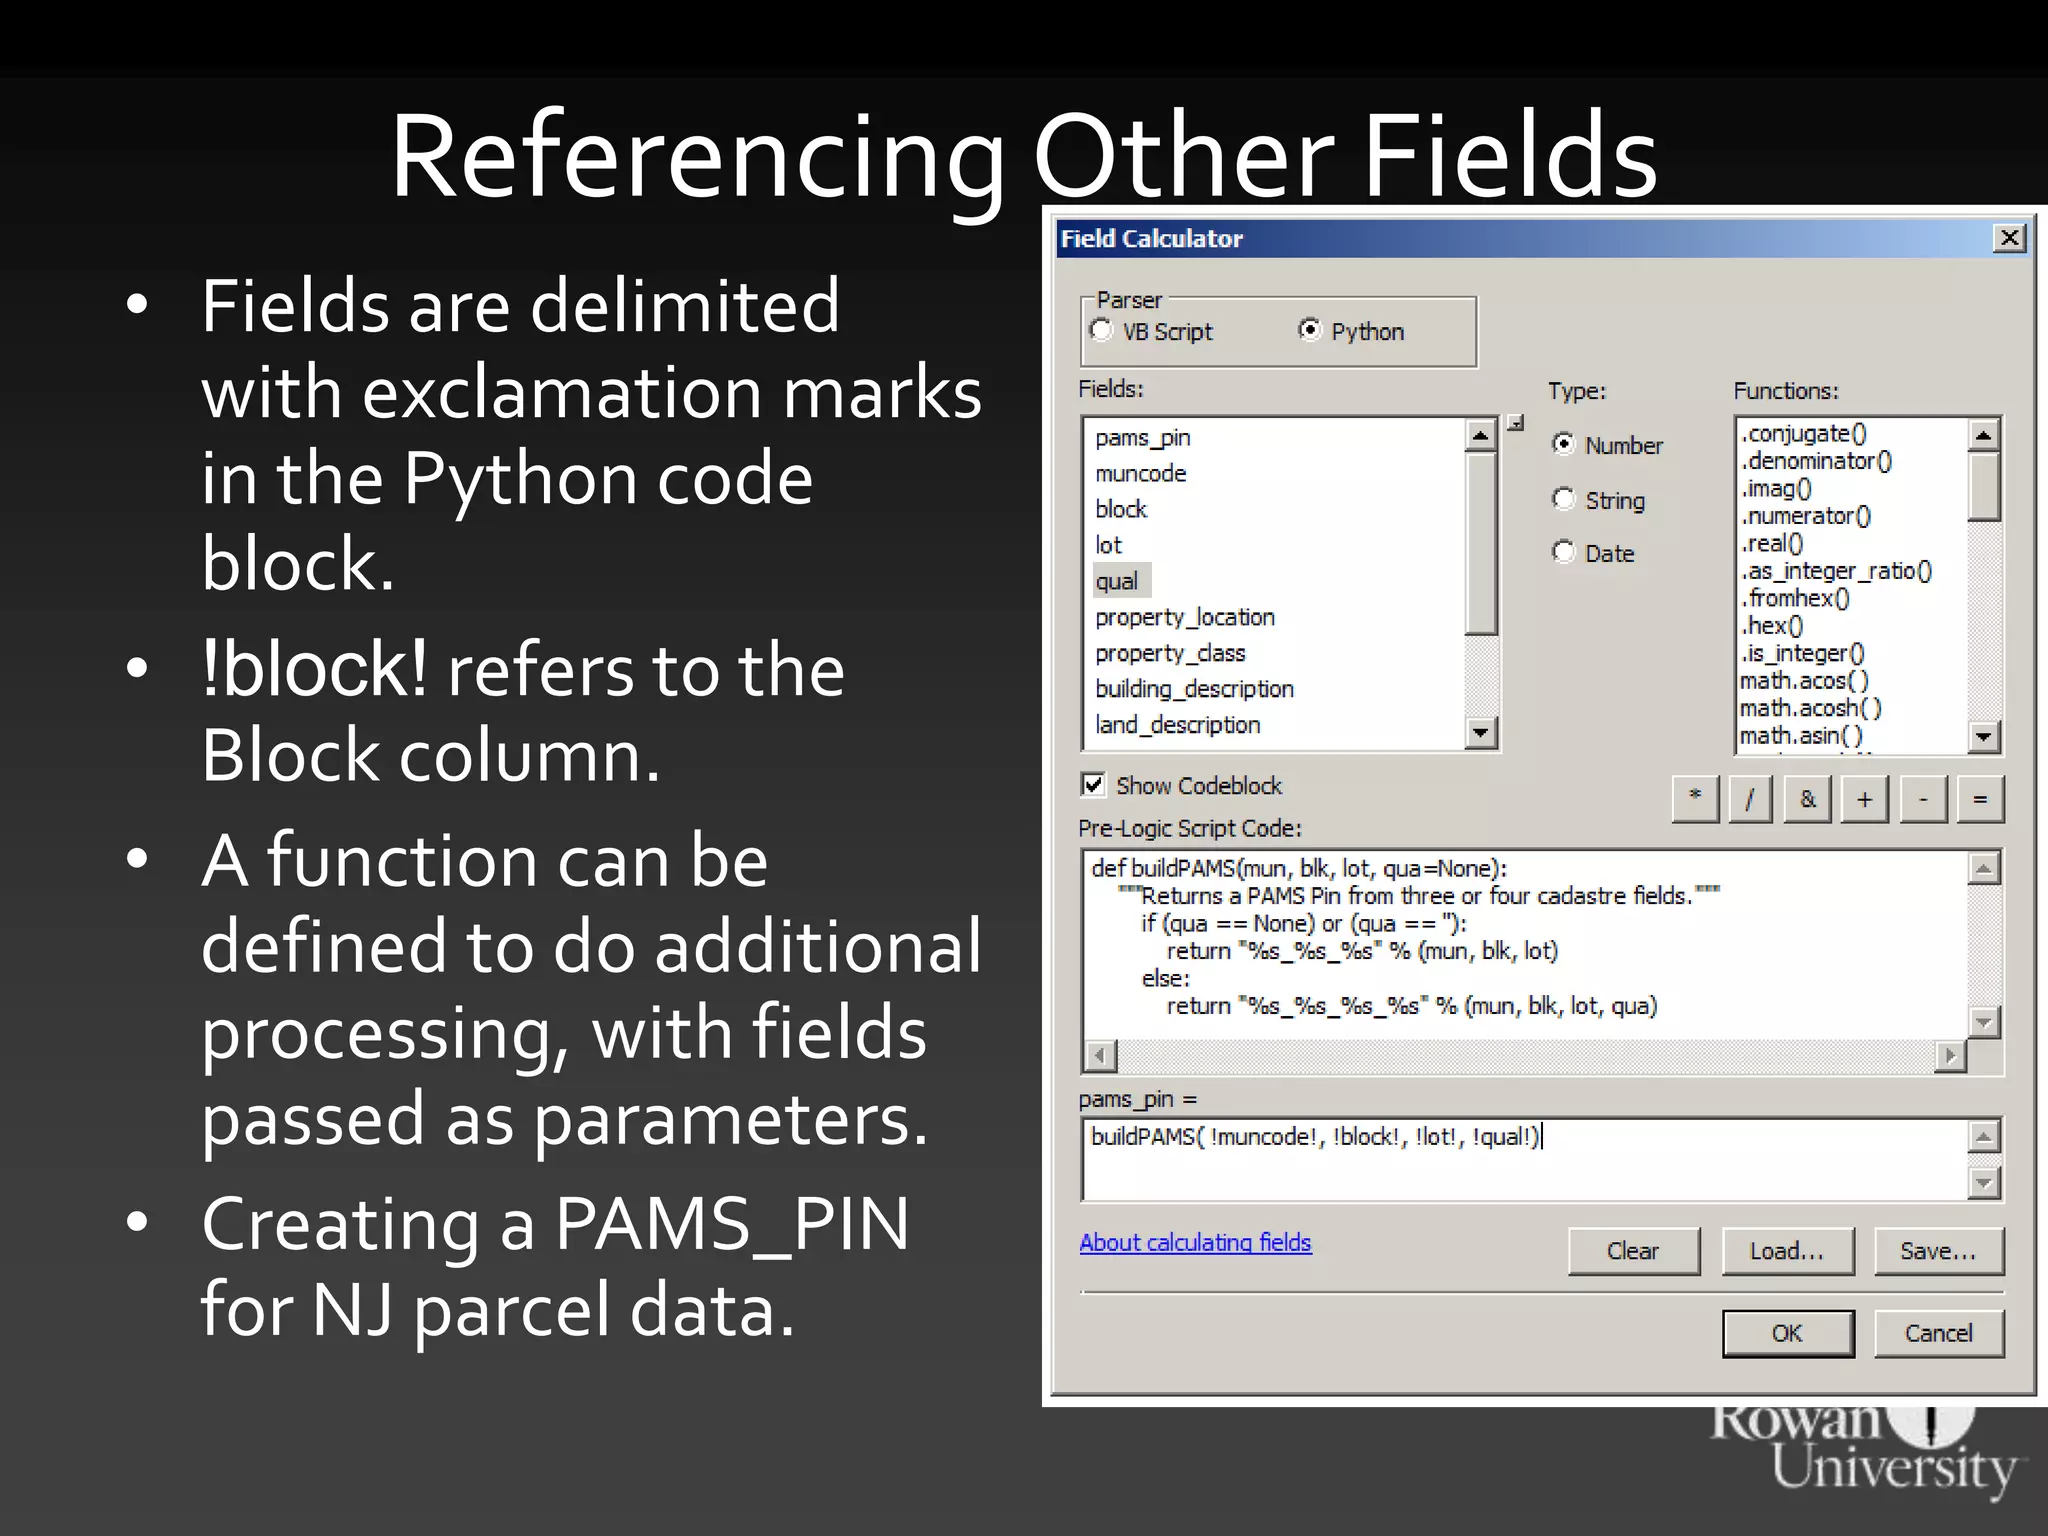
Task: Select the String type radio button
Action: tap(1563, 499)
